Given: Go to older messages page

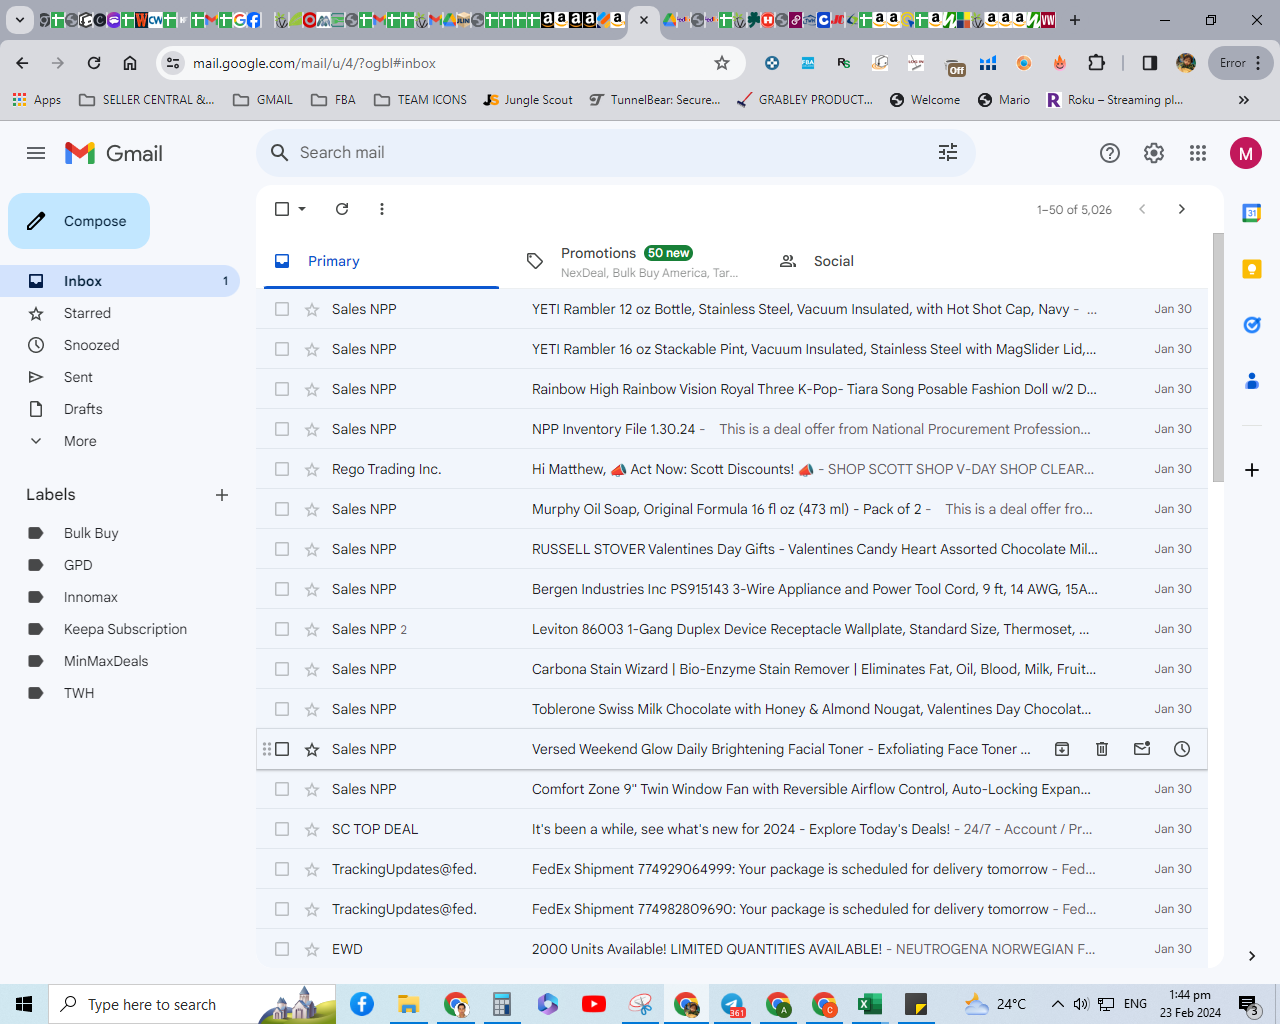Looking at the screenshot, I should [x=1182, y=209].
